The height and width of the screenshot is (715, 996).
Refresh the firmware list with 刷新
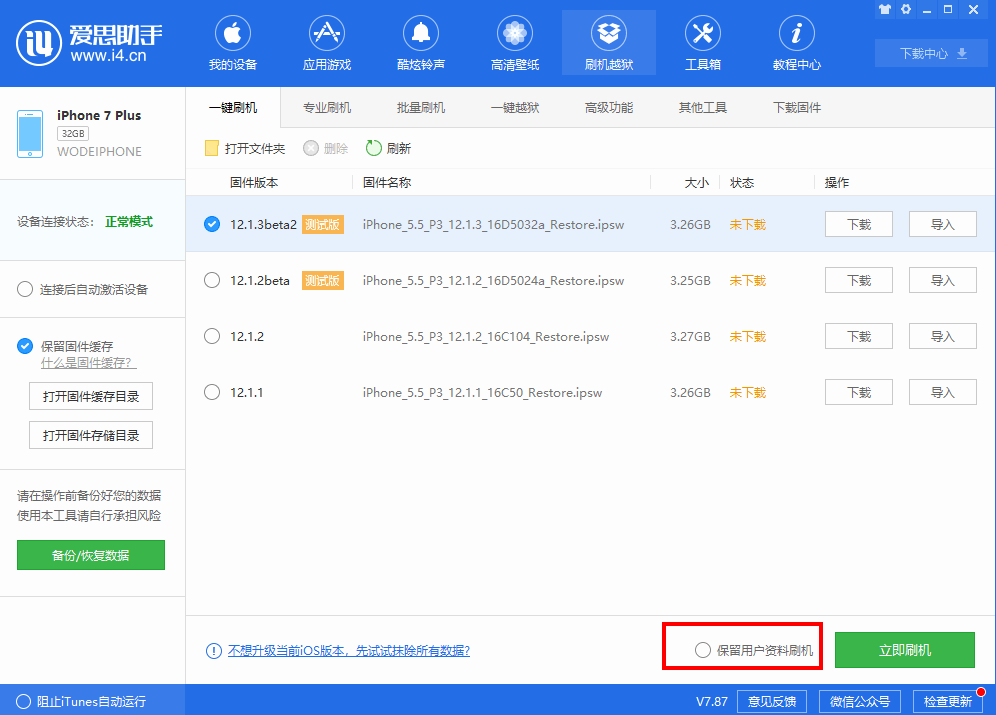tap(389, 147)
